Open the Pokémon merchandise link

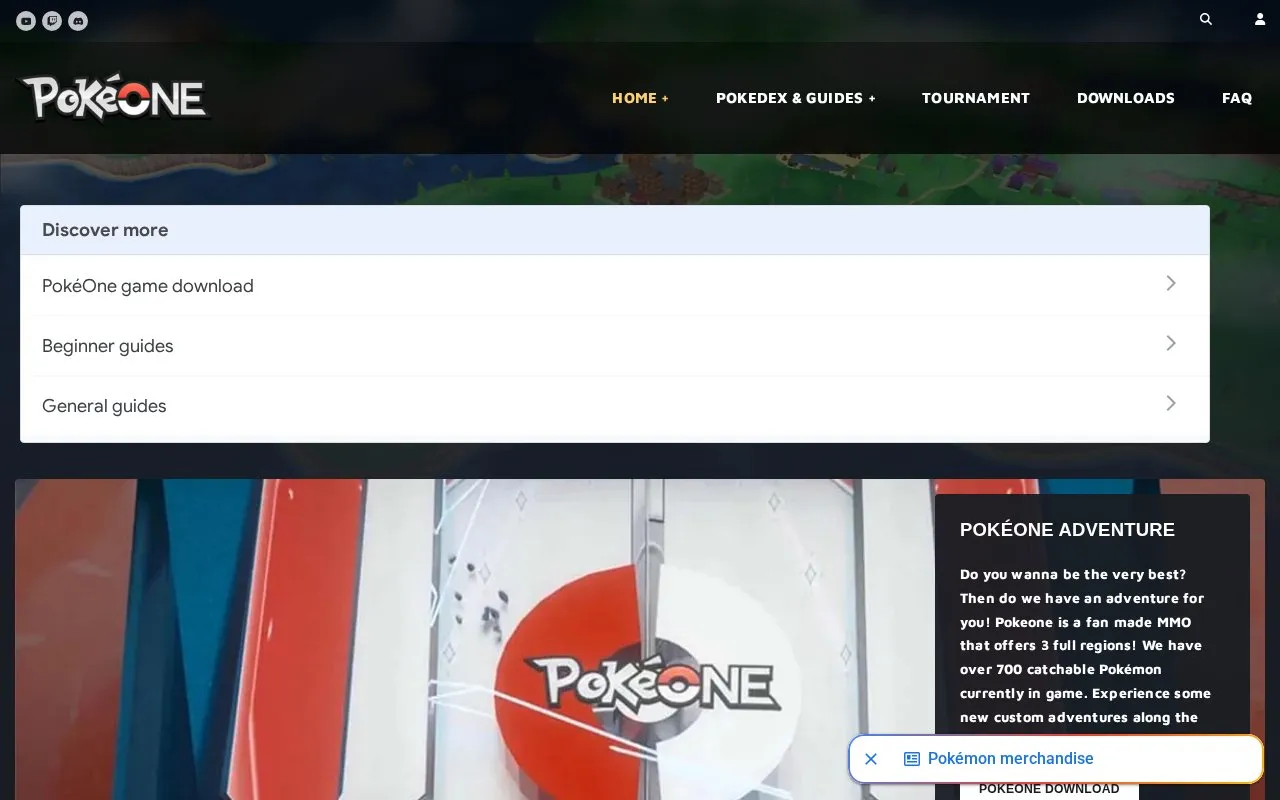pos(1010,759)
